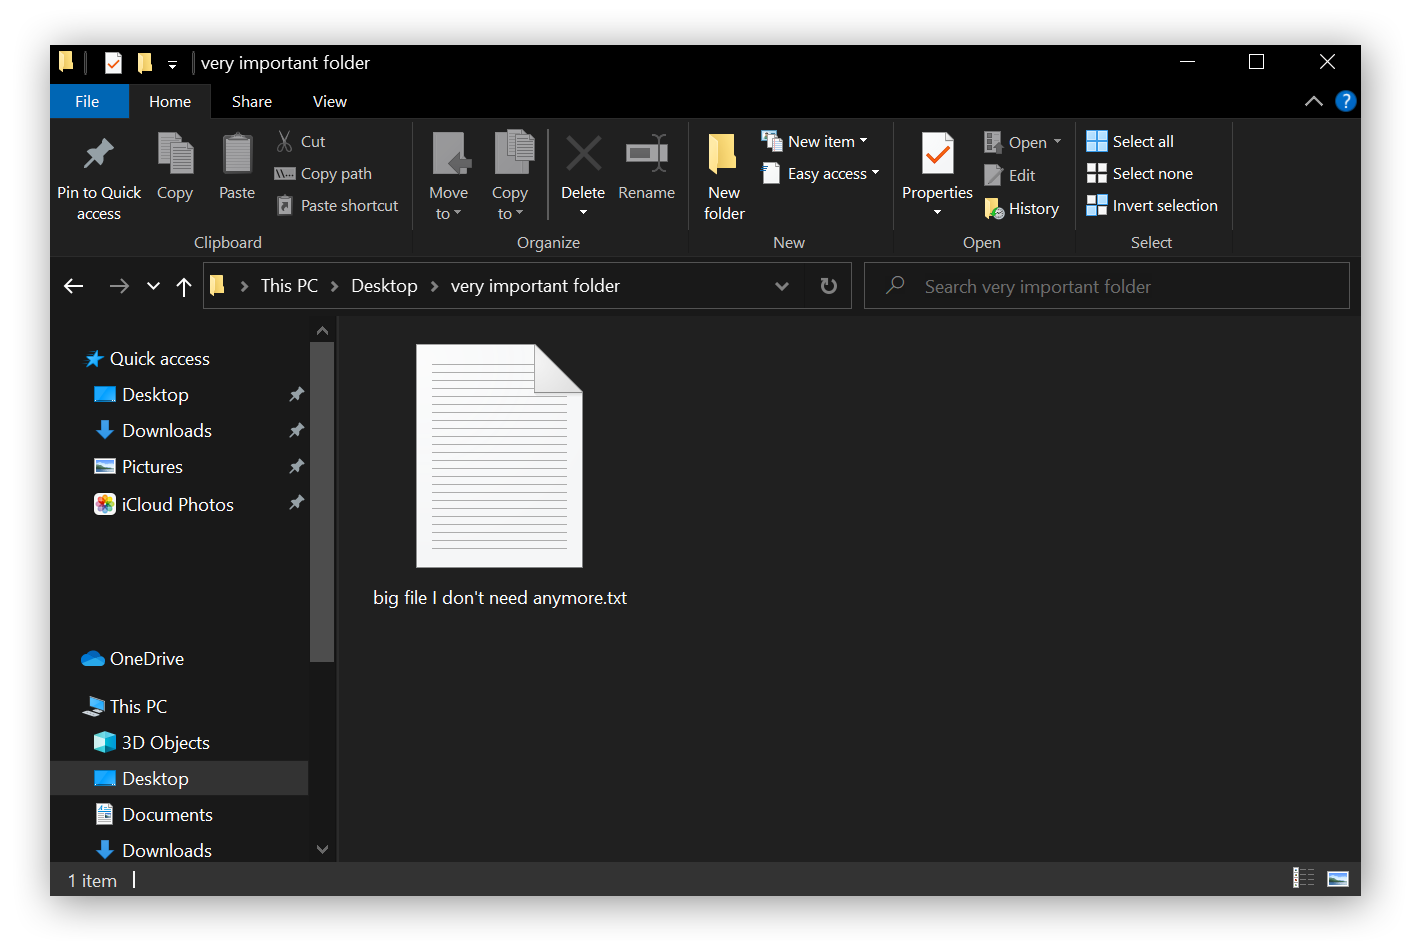Navigate back with the back arrow
The width and height of the screenshot is (1410, 941).
(x=73, y=285)
